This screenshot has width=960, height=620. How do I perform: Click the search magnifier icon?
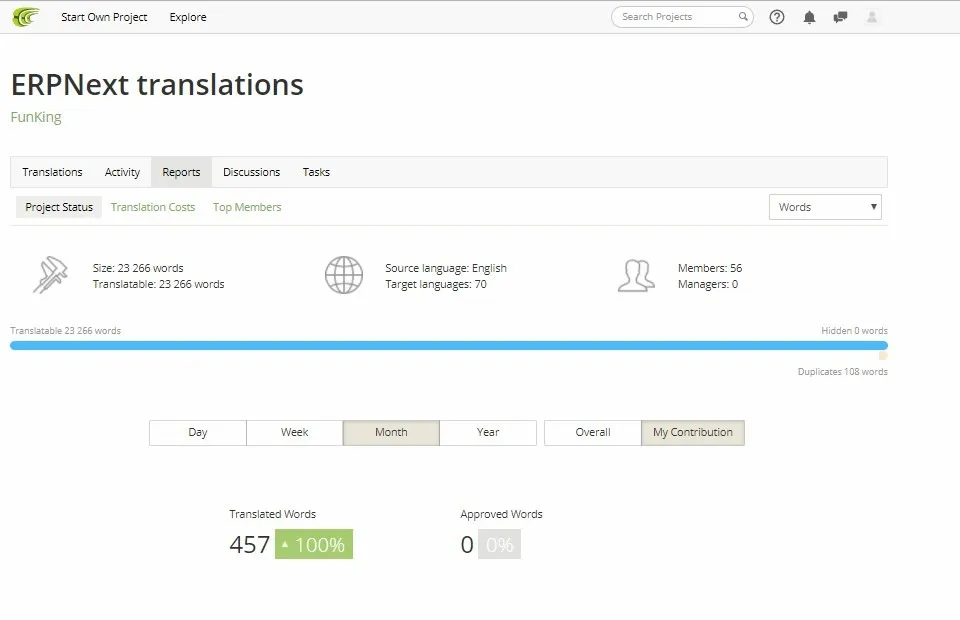(743, 17)
